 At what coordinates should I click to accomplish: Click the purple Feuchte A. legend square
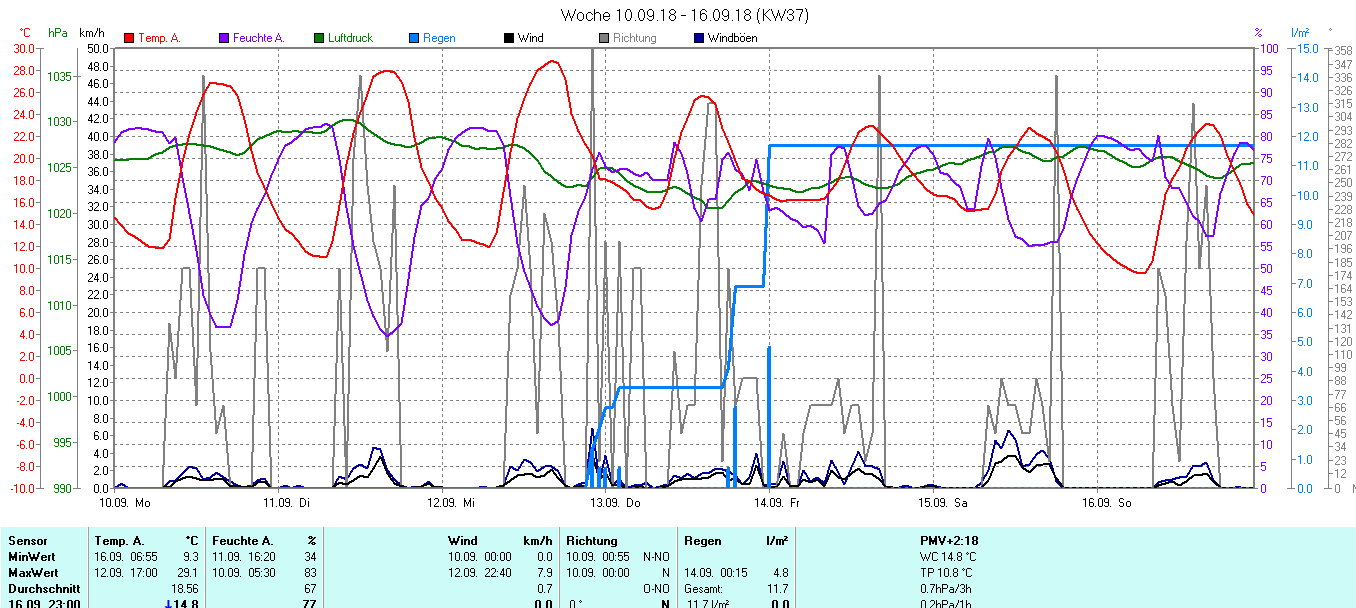pyautogui.click(x=225, y=38)
